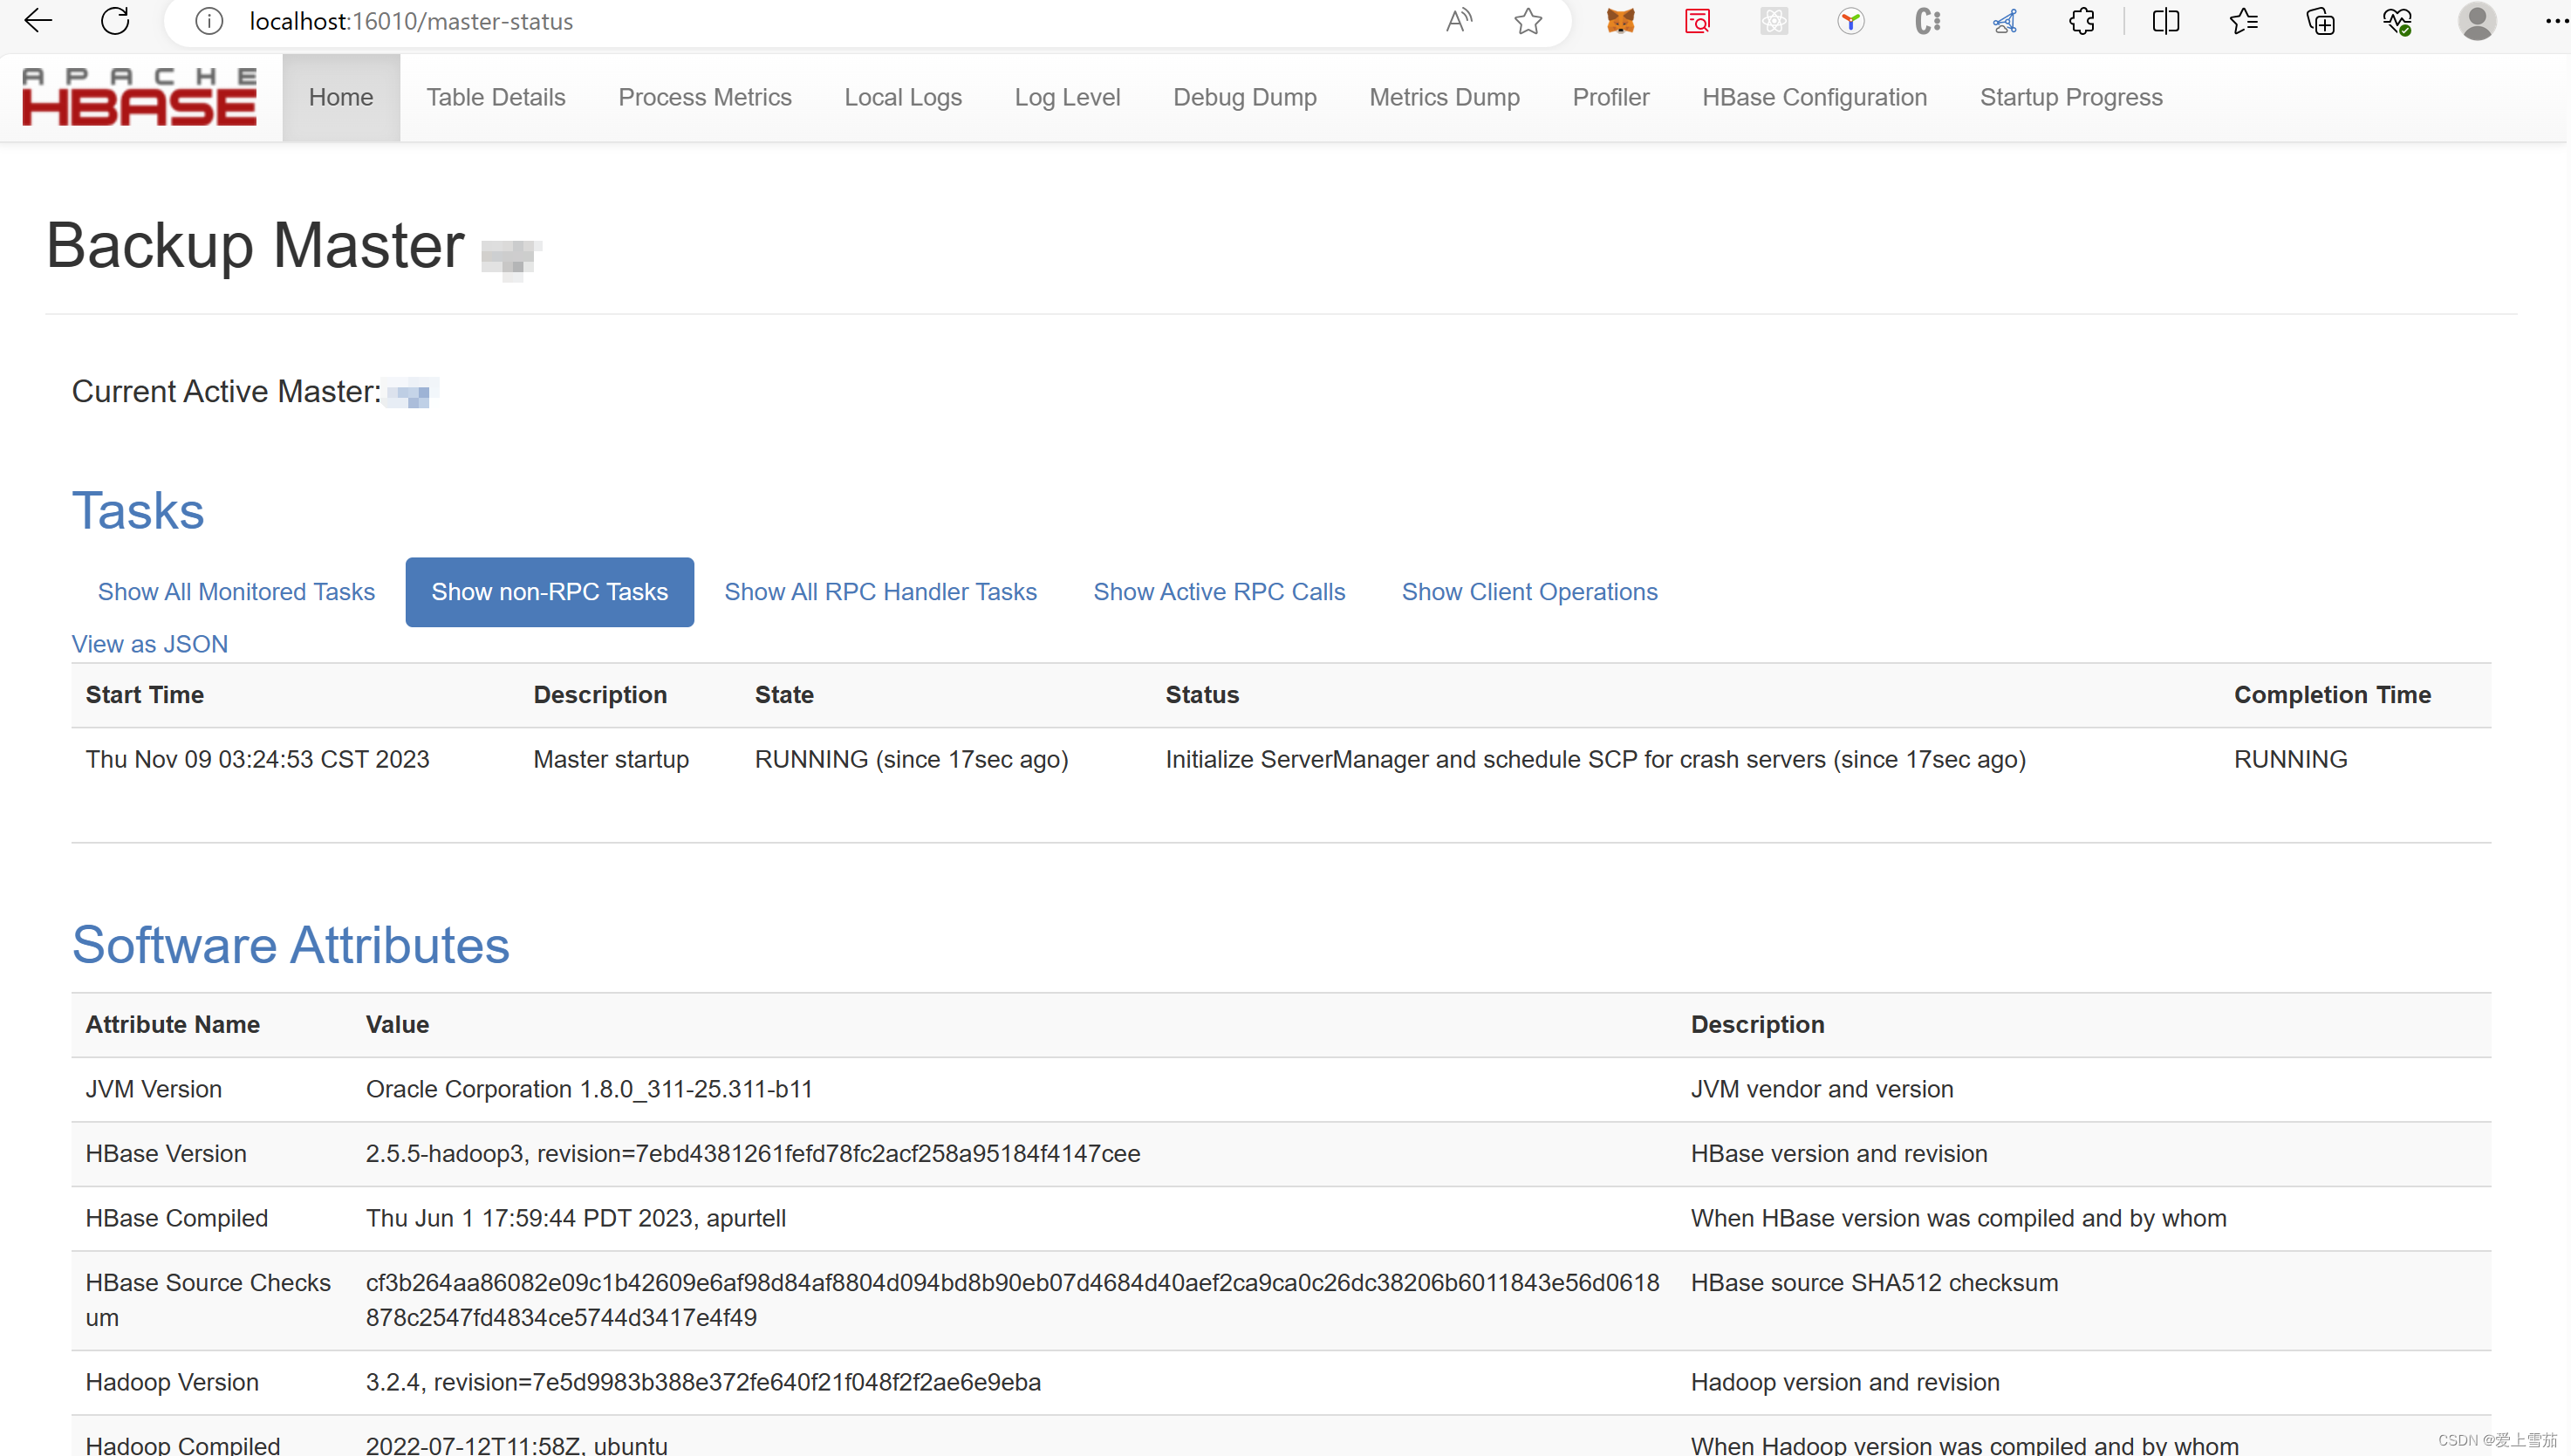Screen dimensions: 2571x1456
Task: Open the browser profile avatar
Action: point(2476,21)
